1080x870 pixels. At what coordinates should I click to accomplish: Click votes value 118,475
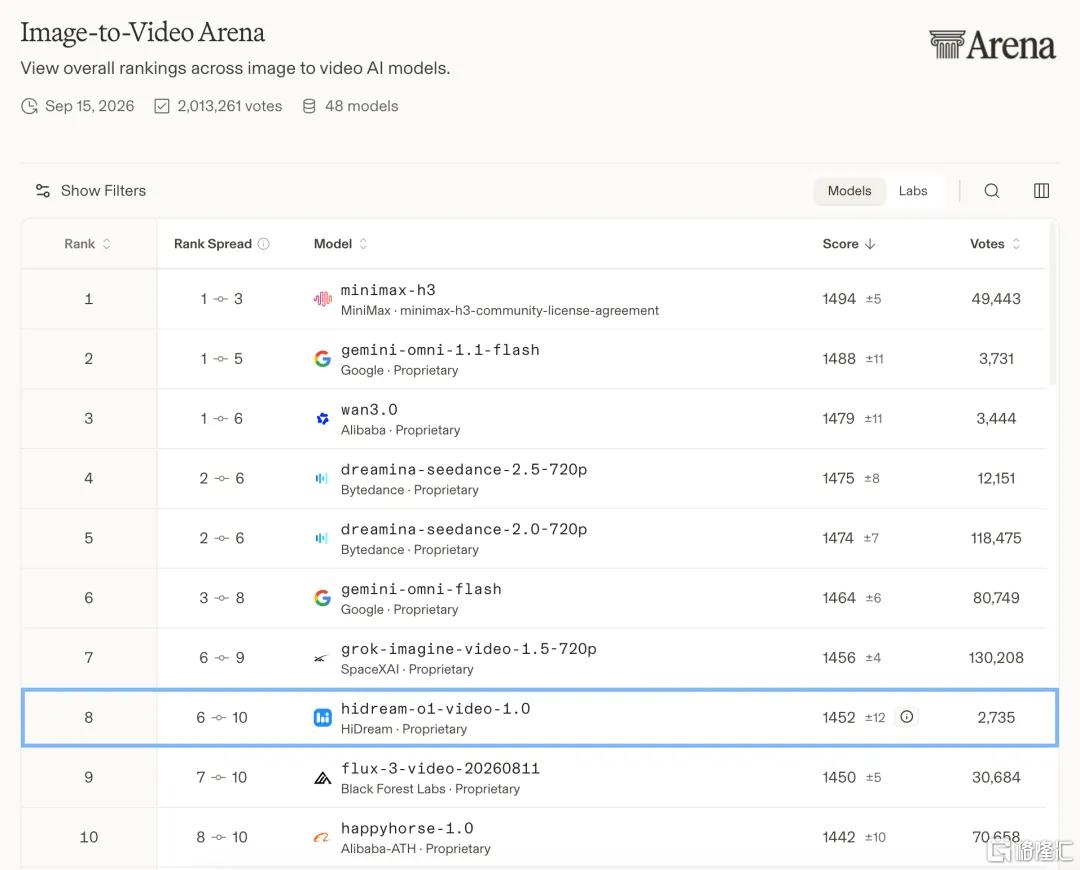[996, 538]
